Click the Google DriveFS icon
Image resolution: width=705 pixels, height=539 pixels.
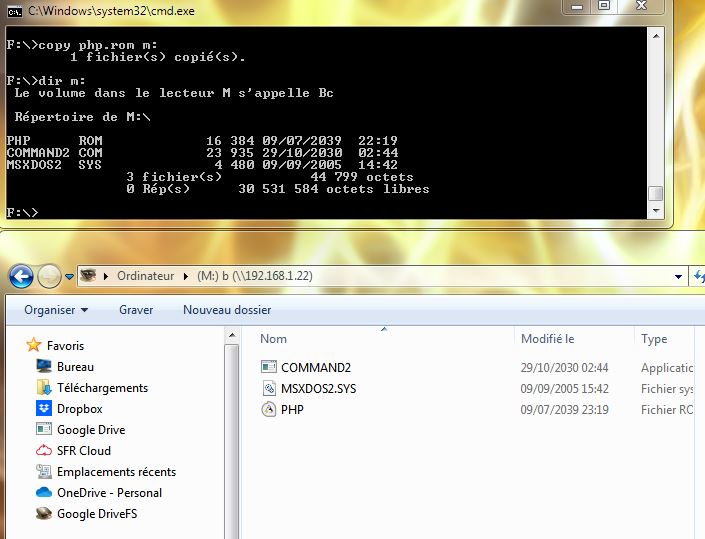click(44, 513)
